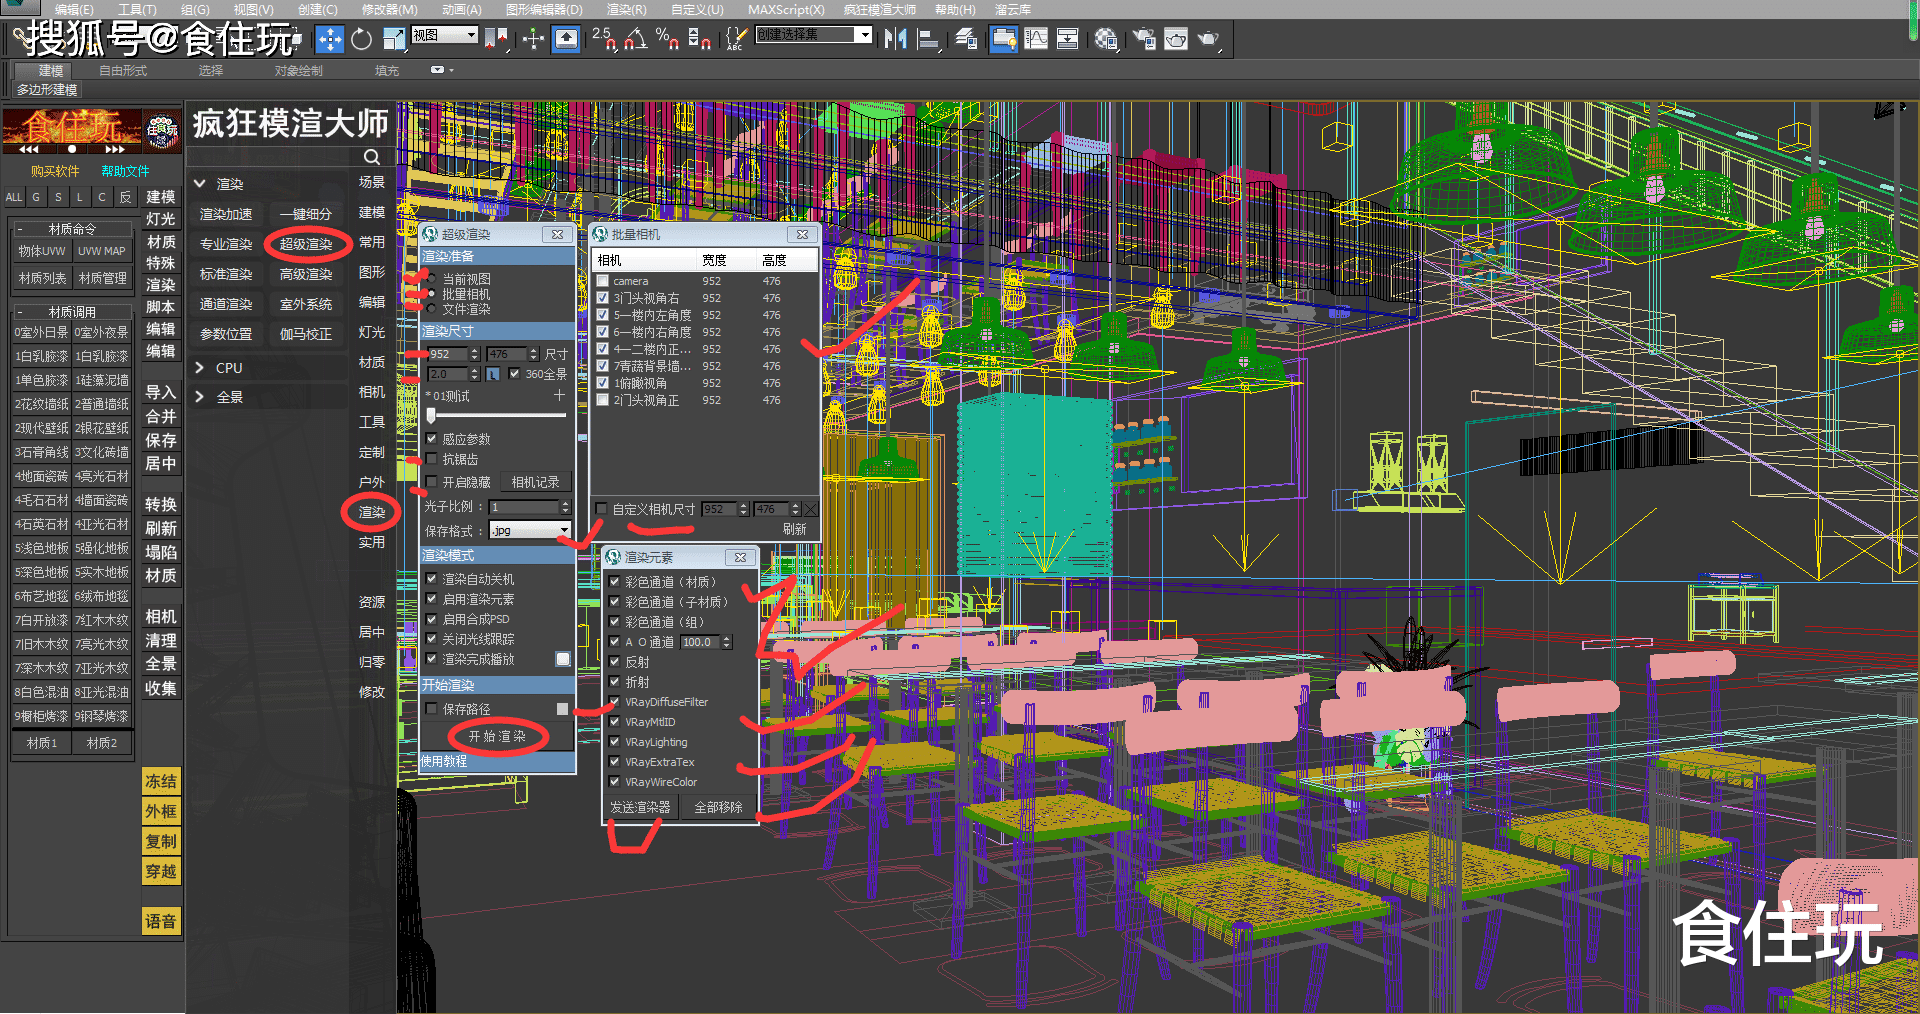Click the 发送渲染器 button

(640, 807)
